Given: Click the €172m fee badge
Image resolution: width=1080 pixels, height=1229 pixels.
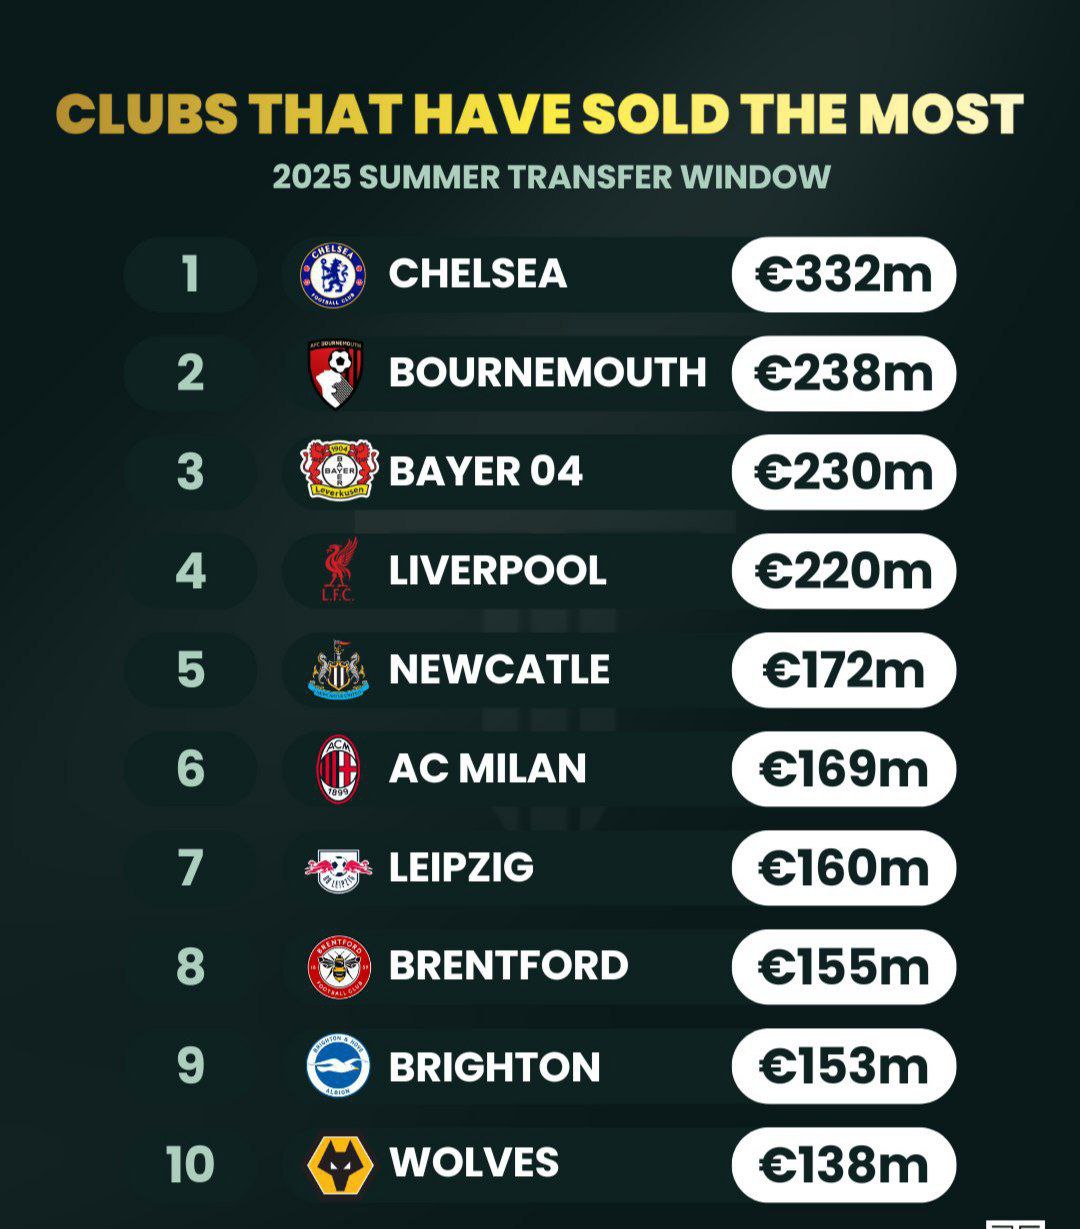Looking at the screenshot, I should pyautogui.click(x=843, y=670).
